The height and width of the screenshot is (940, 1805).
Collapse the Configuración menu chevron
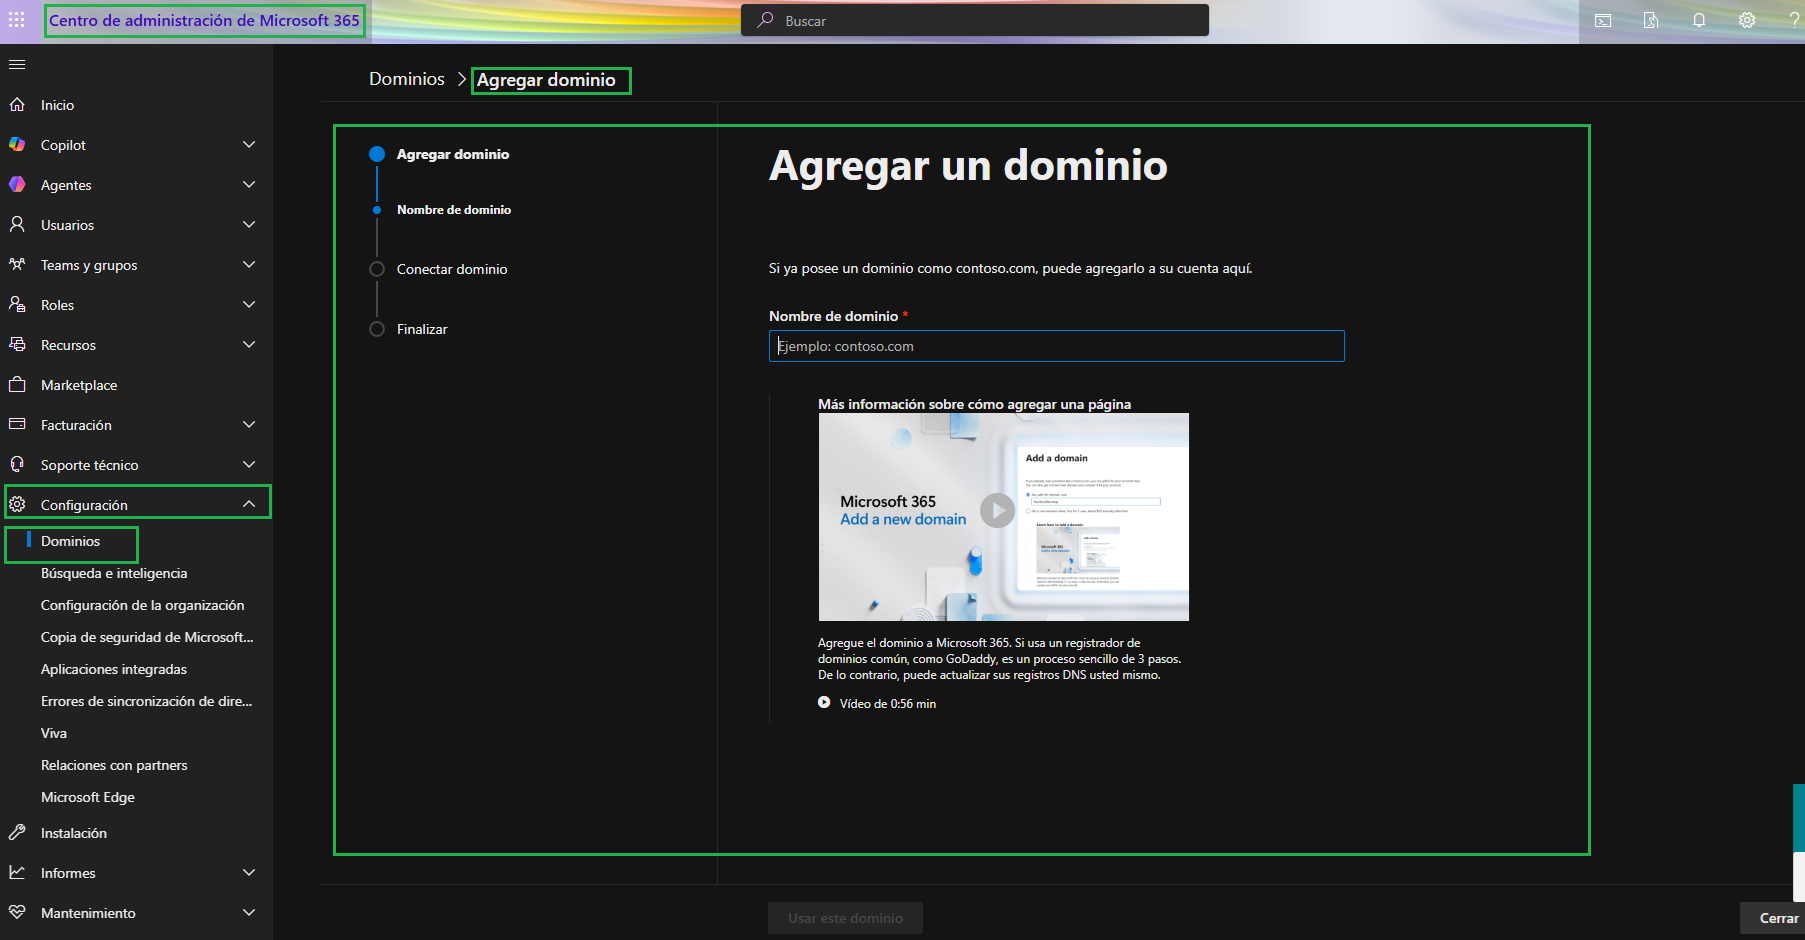pos(249,505)
